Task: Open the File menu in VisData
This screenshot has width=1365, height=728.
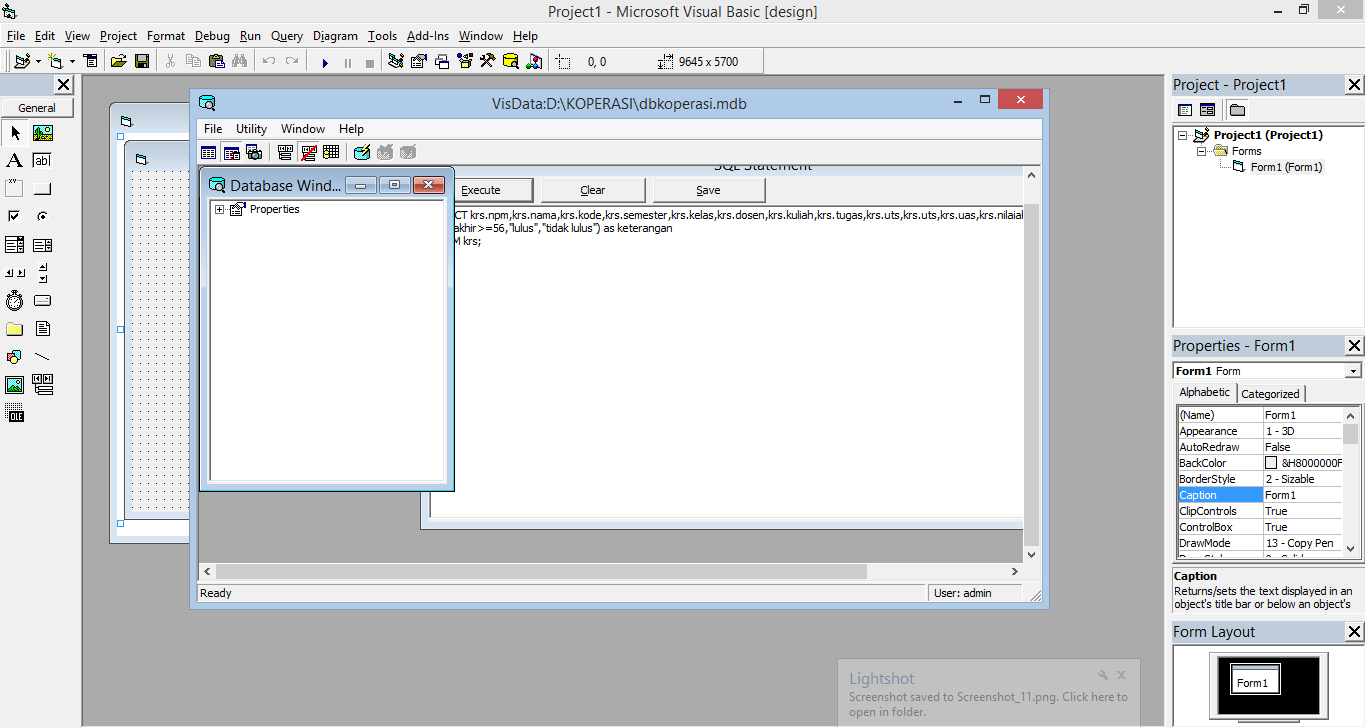Action: (x=213, y=129)
